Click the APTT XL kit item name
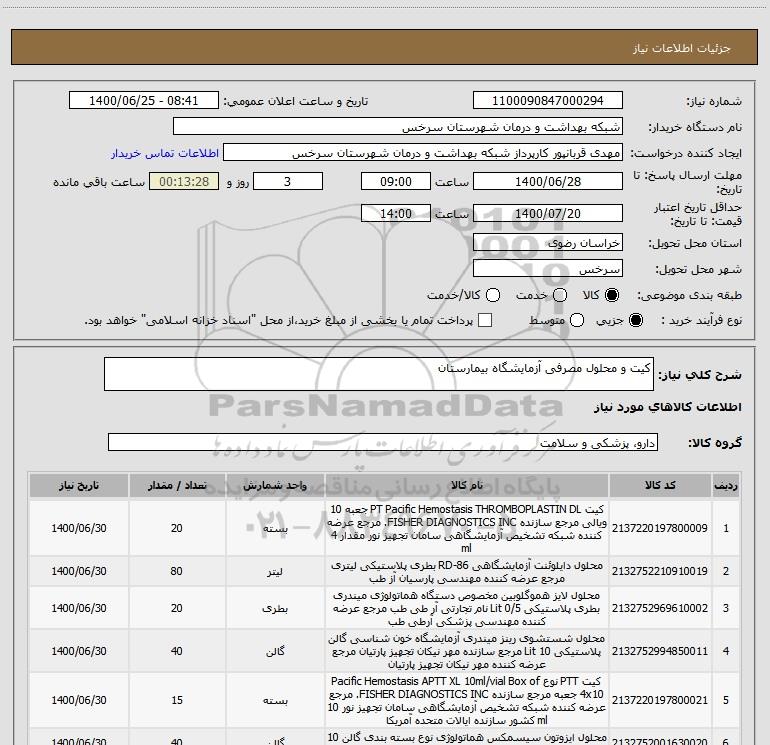This screenshot has width=770, height=745. point(467,700)
